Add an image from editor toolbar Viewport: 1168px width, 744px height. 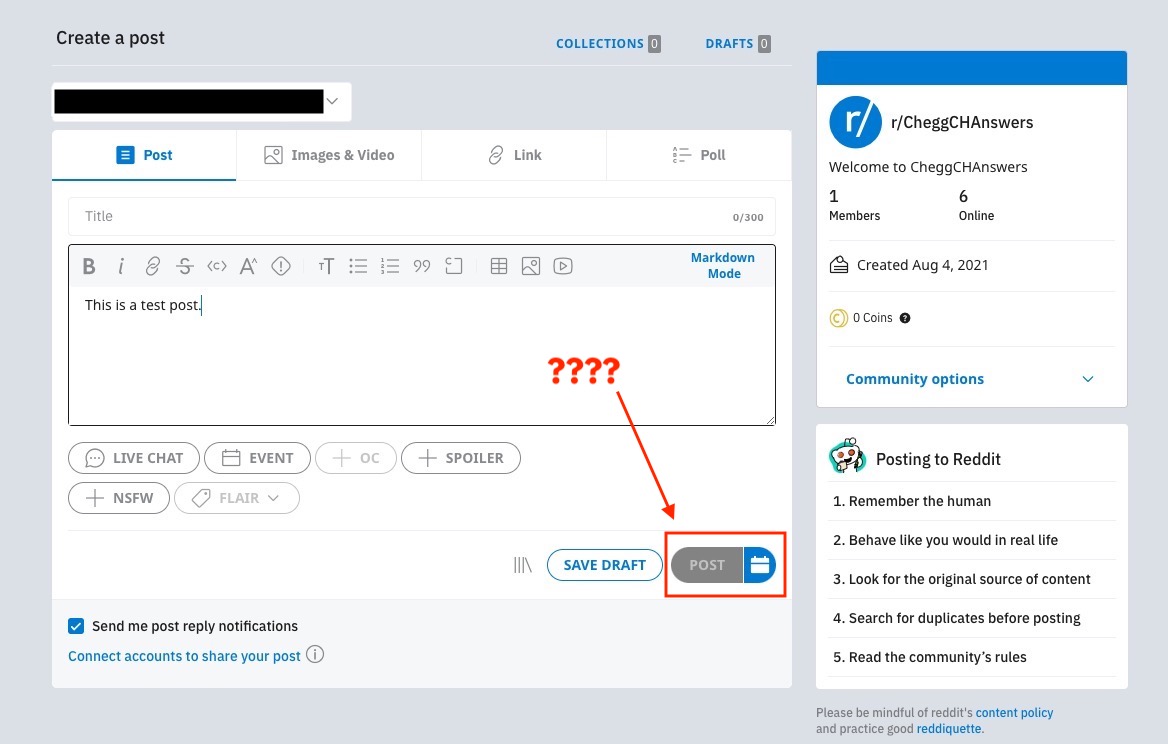[531, 266]
